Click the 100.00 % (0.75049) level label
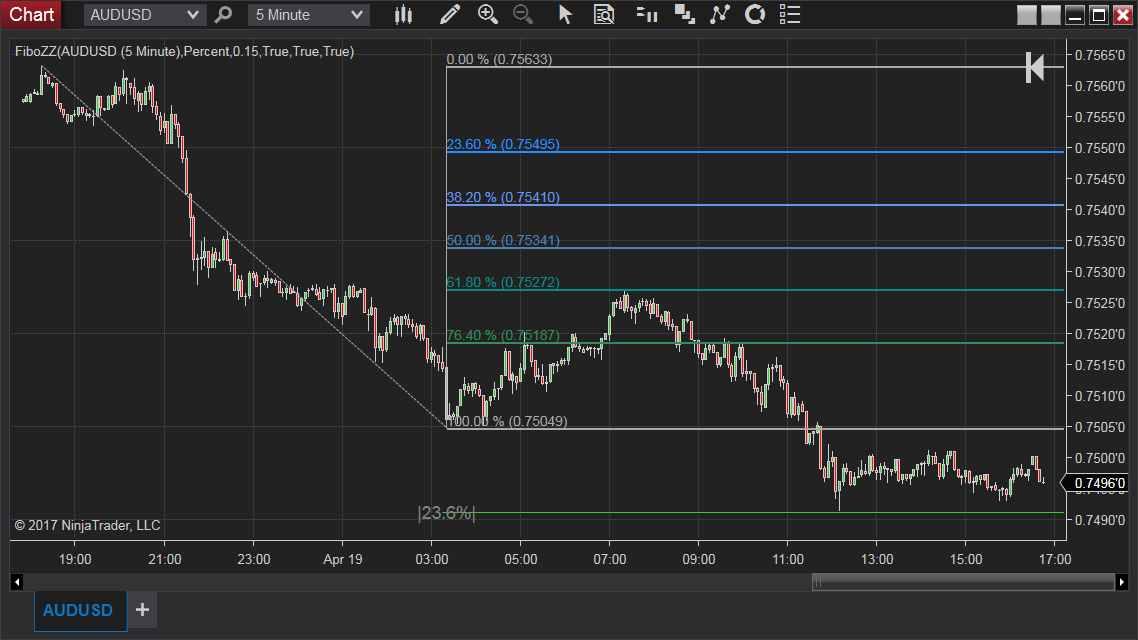This screenshot has width=1138, height=640. (507, 421)
